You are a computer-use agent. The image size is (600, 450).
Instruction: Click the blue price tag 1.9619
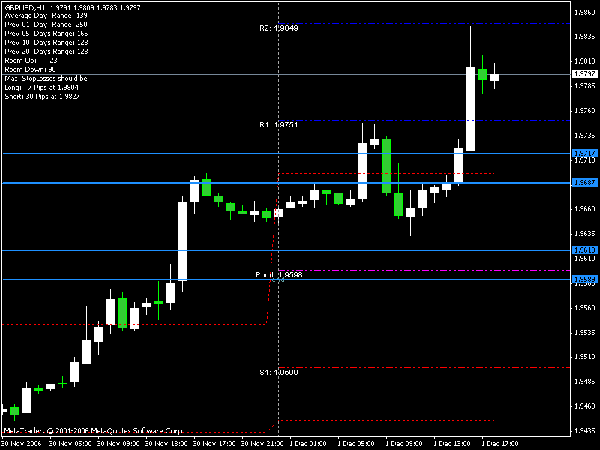pyautogui.click(x=585, y=250)
